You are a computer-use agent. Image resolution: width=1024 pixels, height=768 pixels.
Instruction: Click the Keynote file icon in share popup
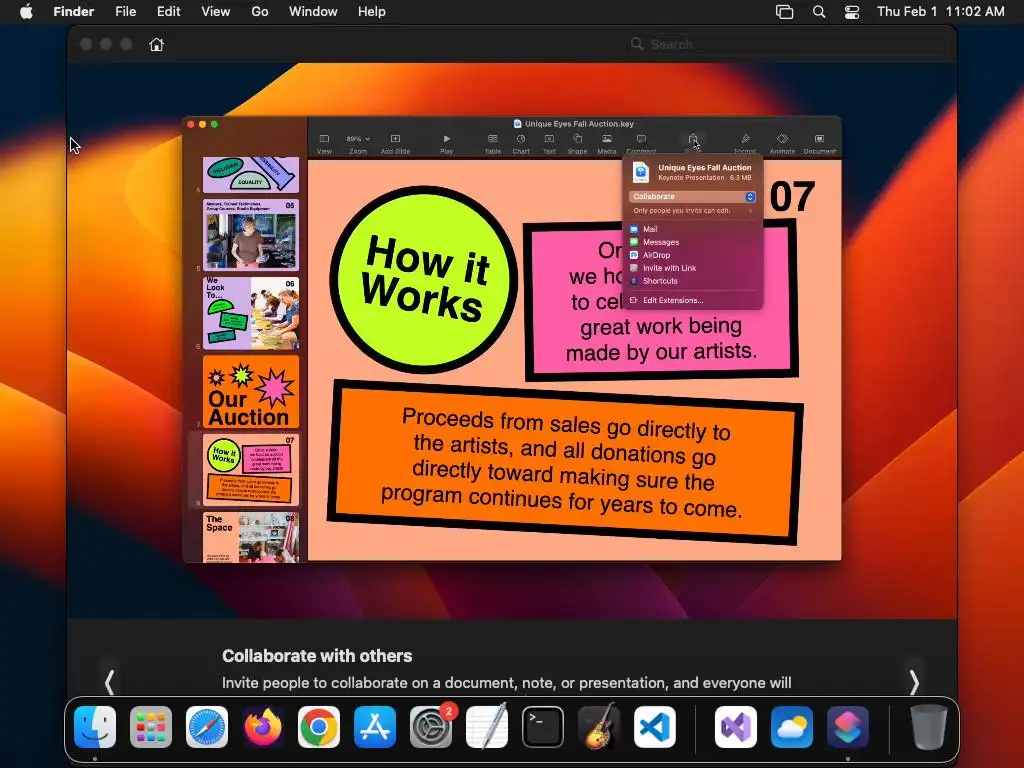(641, 172)
